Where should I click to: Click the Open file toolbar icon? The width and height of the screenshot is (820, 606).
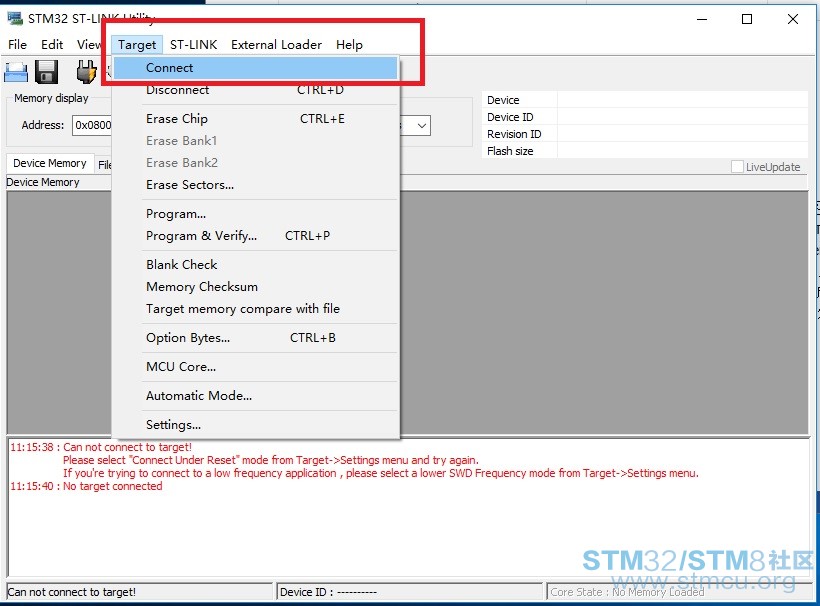[16, 72]
